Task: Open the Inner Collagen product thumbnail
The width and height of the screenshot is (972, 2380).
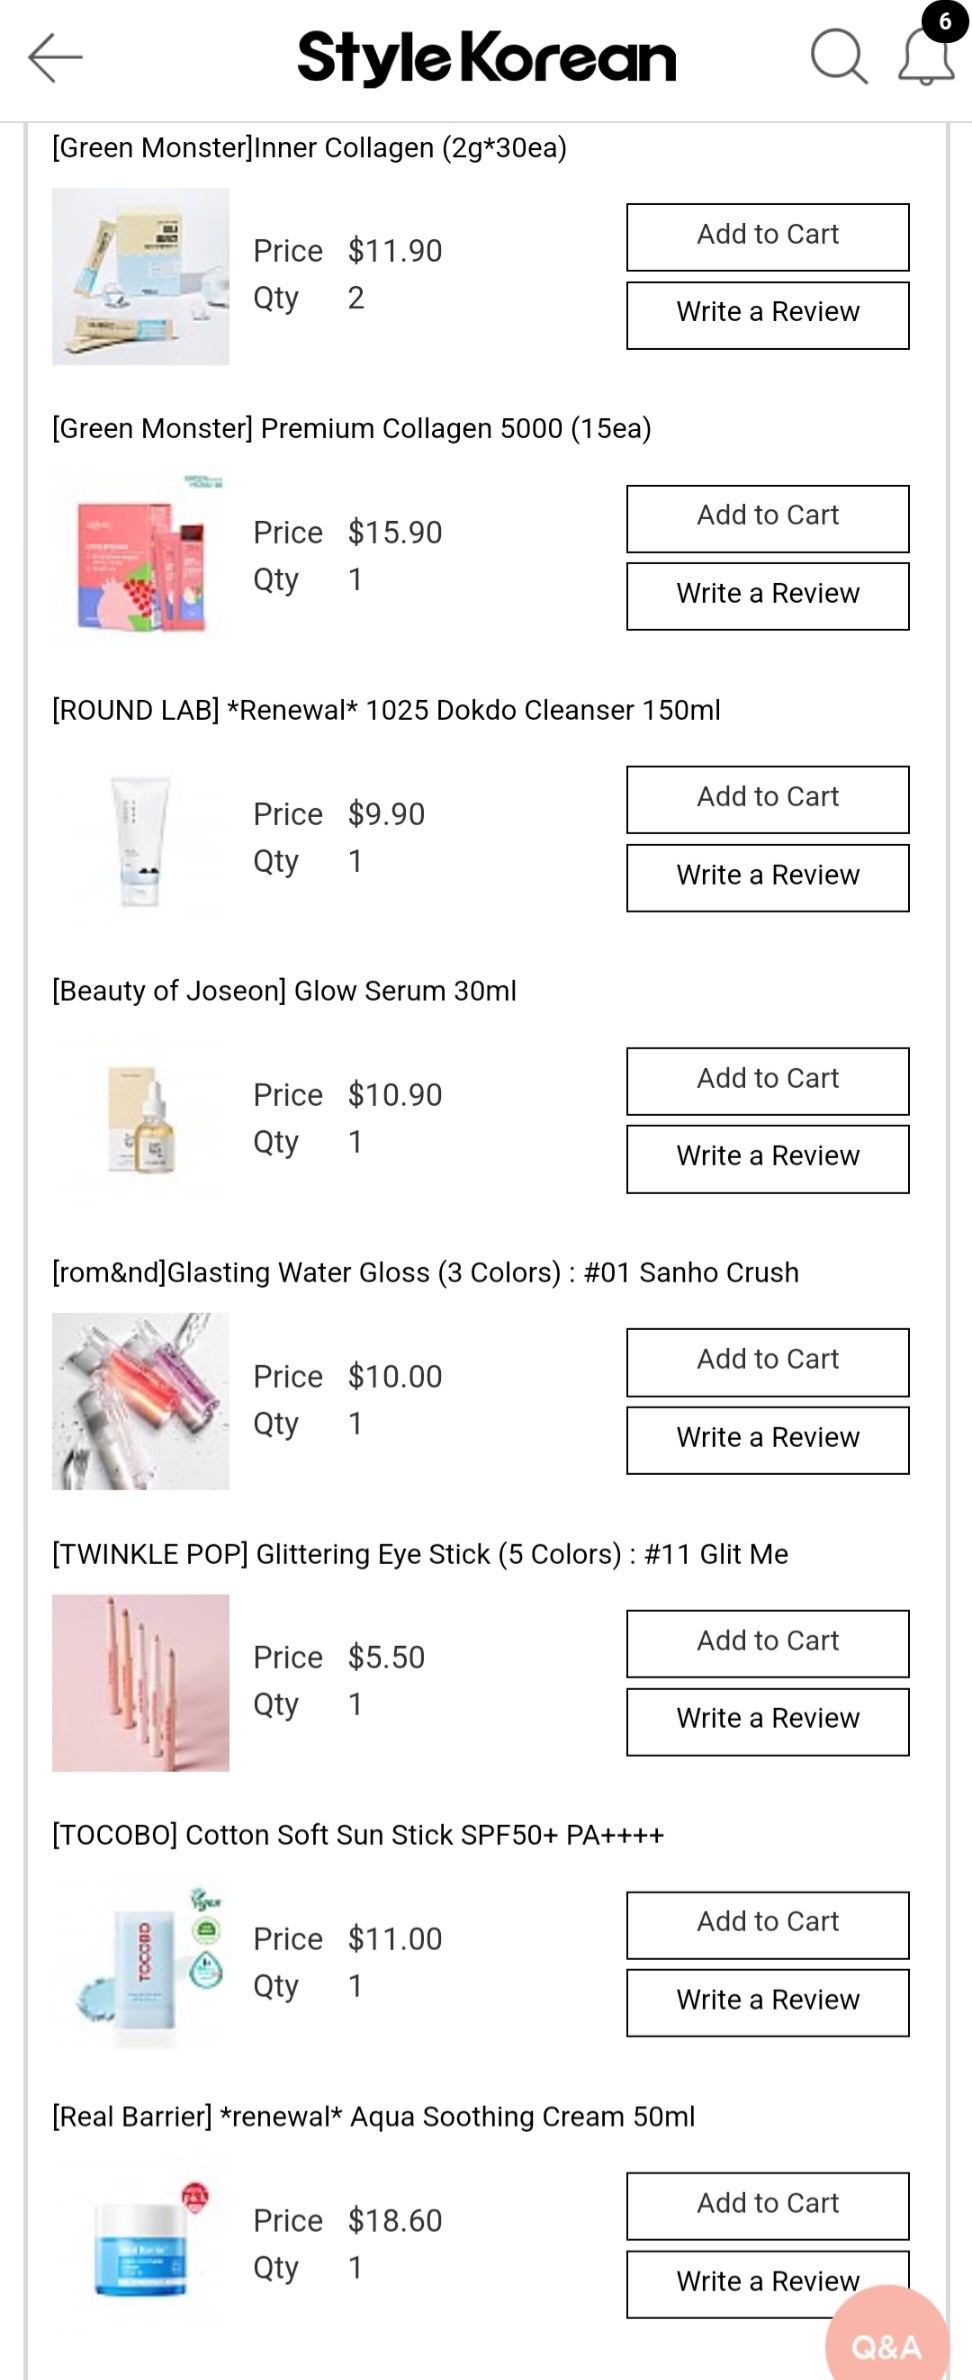Action: [x=140, y=276]
